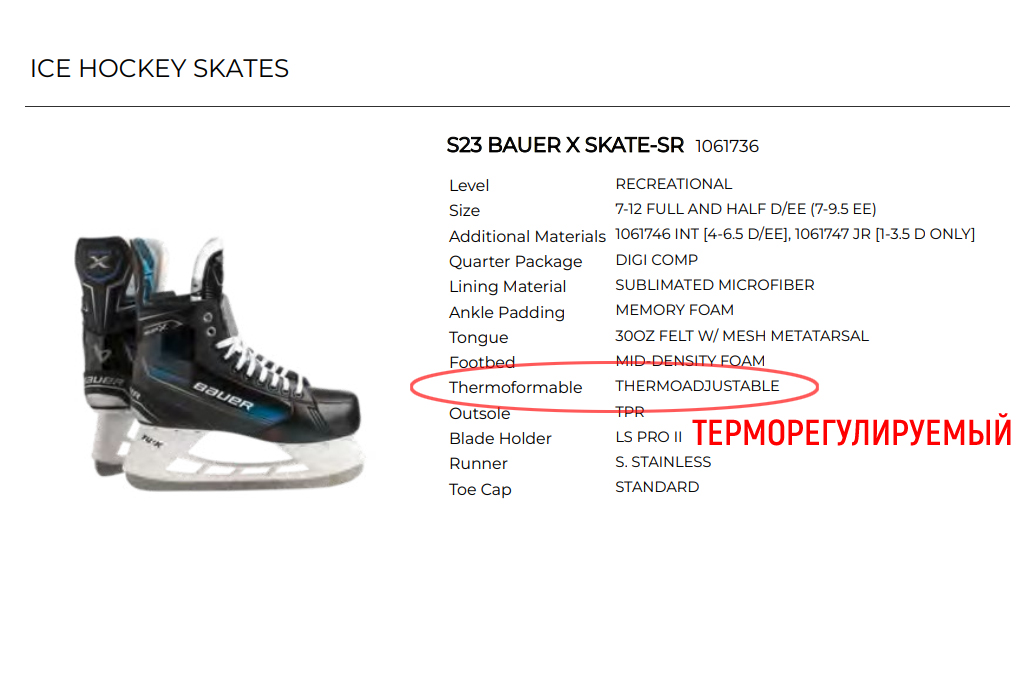
Task: Select the S23 BAUER X SKATE-SR title
Action: (x=565, y=145)
